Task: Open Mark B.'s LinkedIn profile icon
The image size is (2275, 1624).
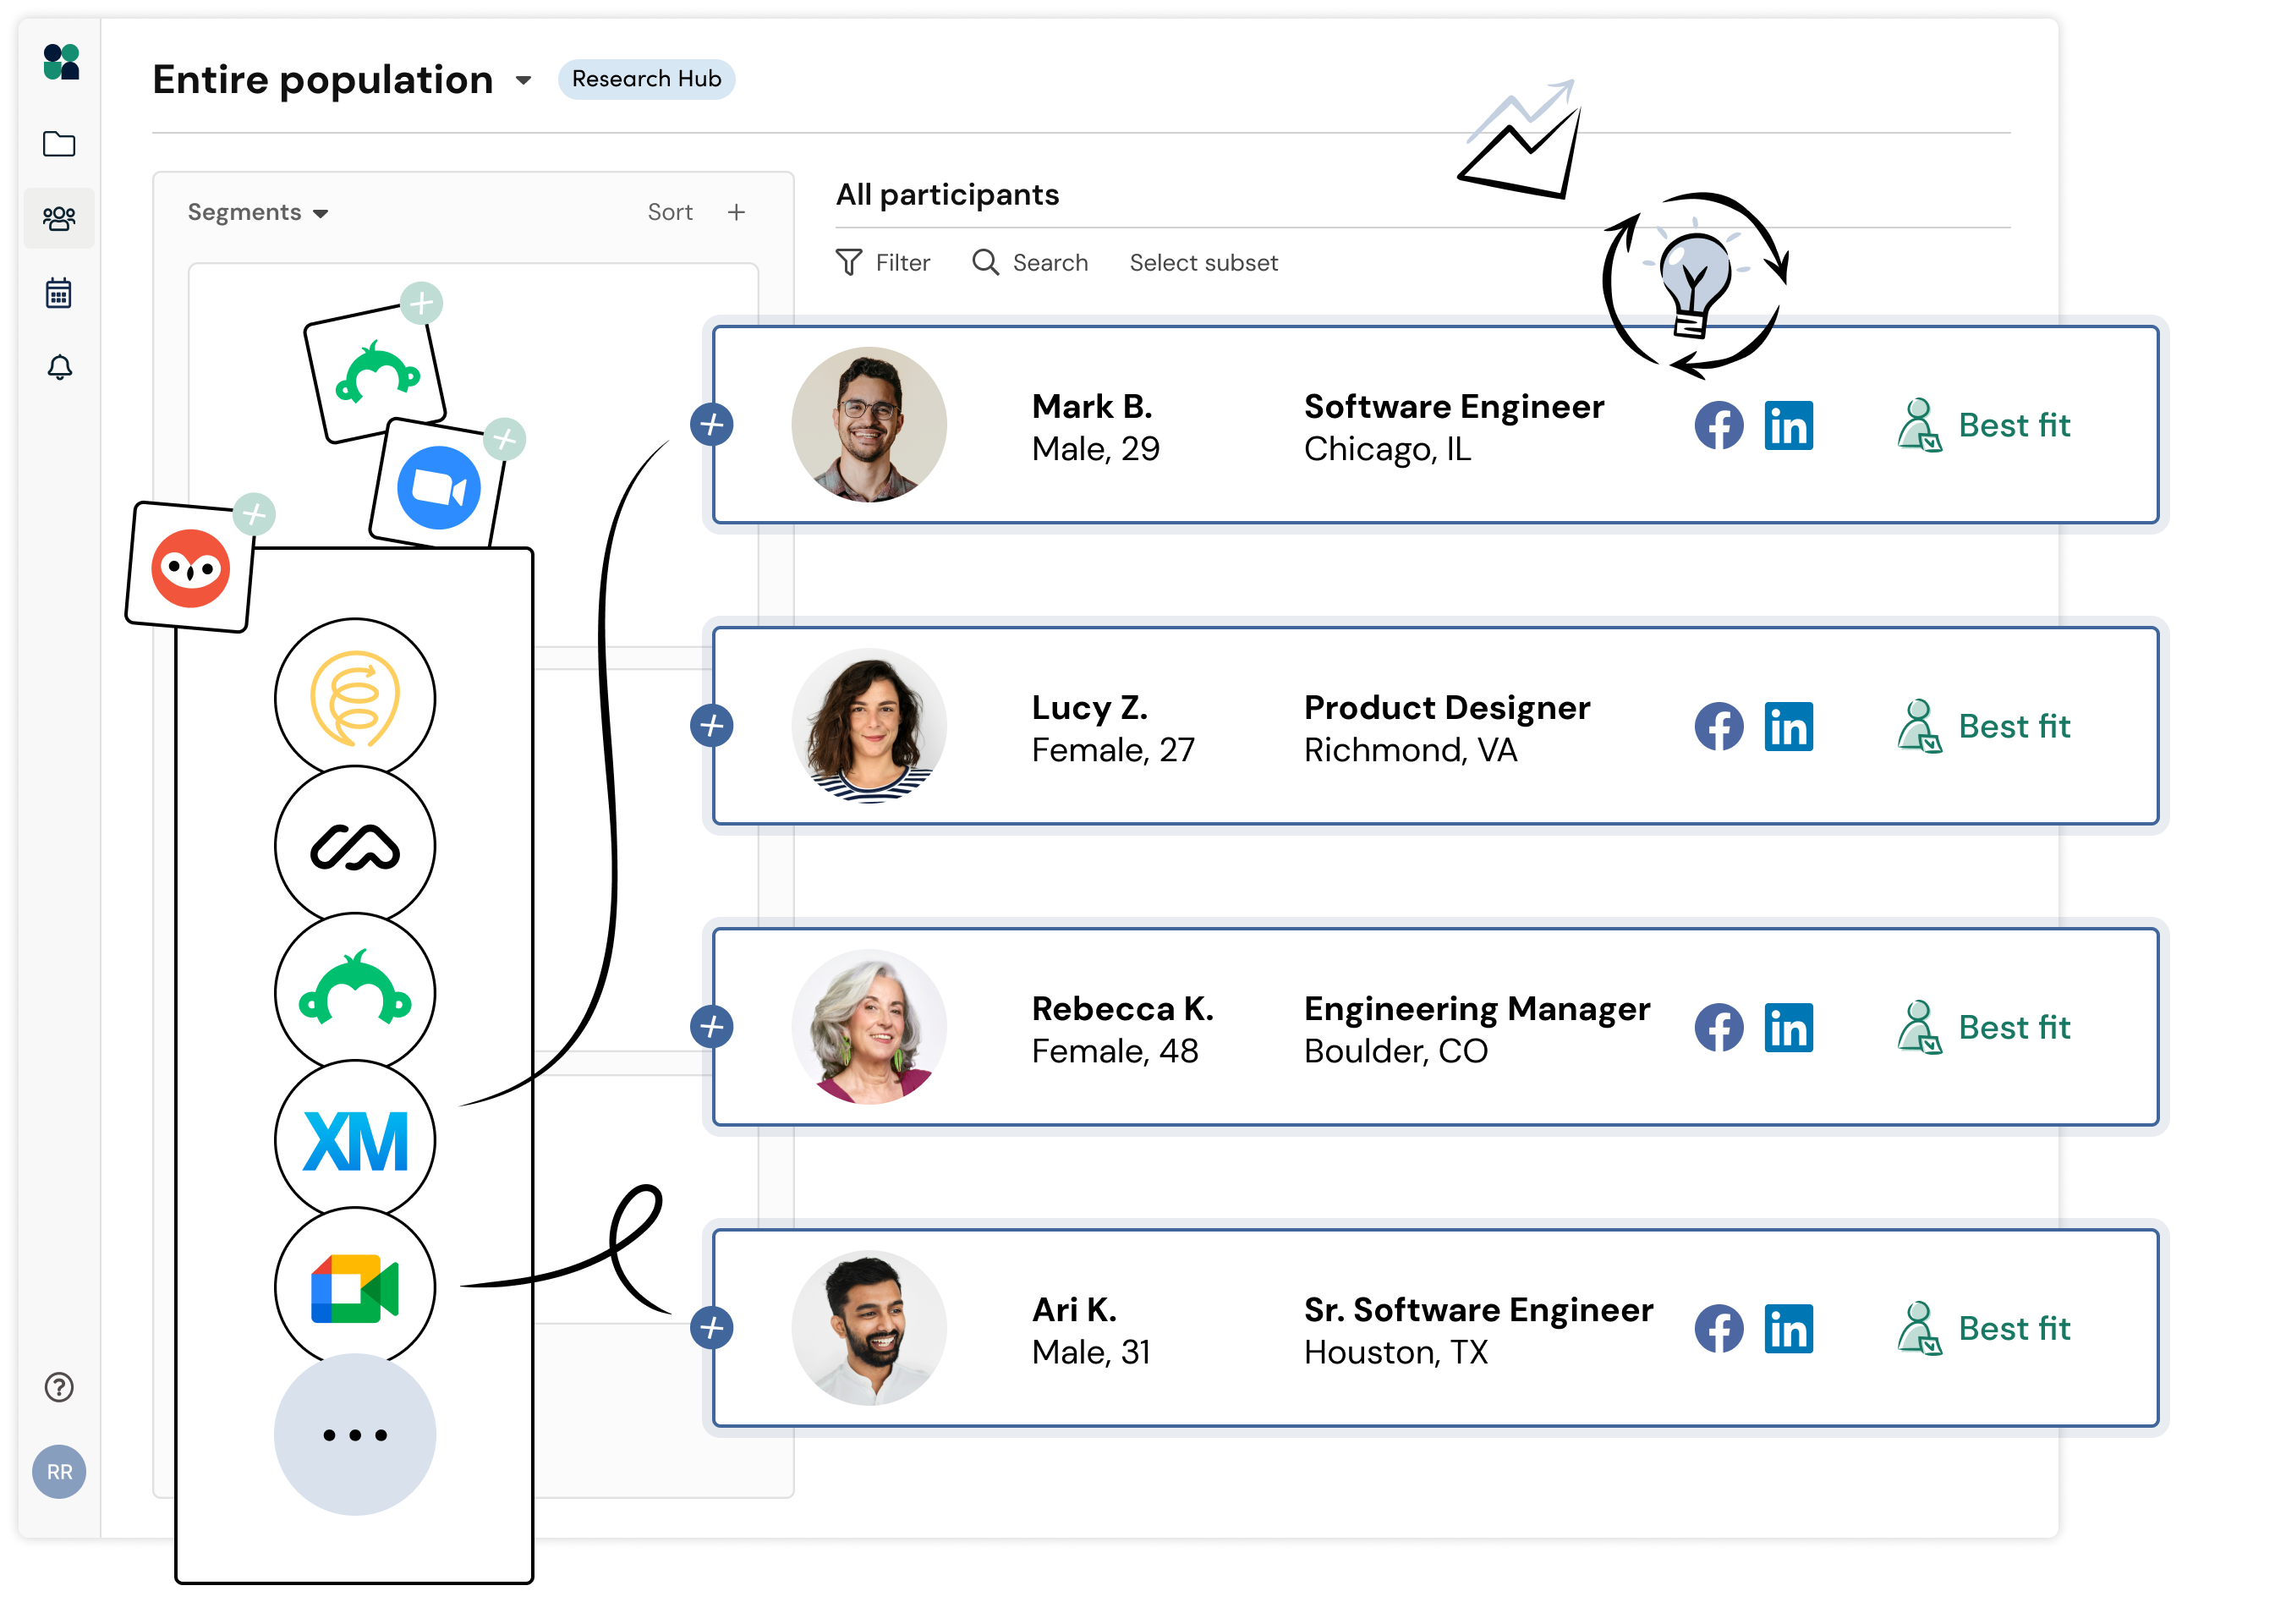Action: pos(1789,425)
